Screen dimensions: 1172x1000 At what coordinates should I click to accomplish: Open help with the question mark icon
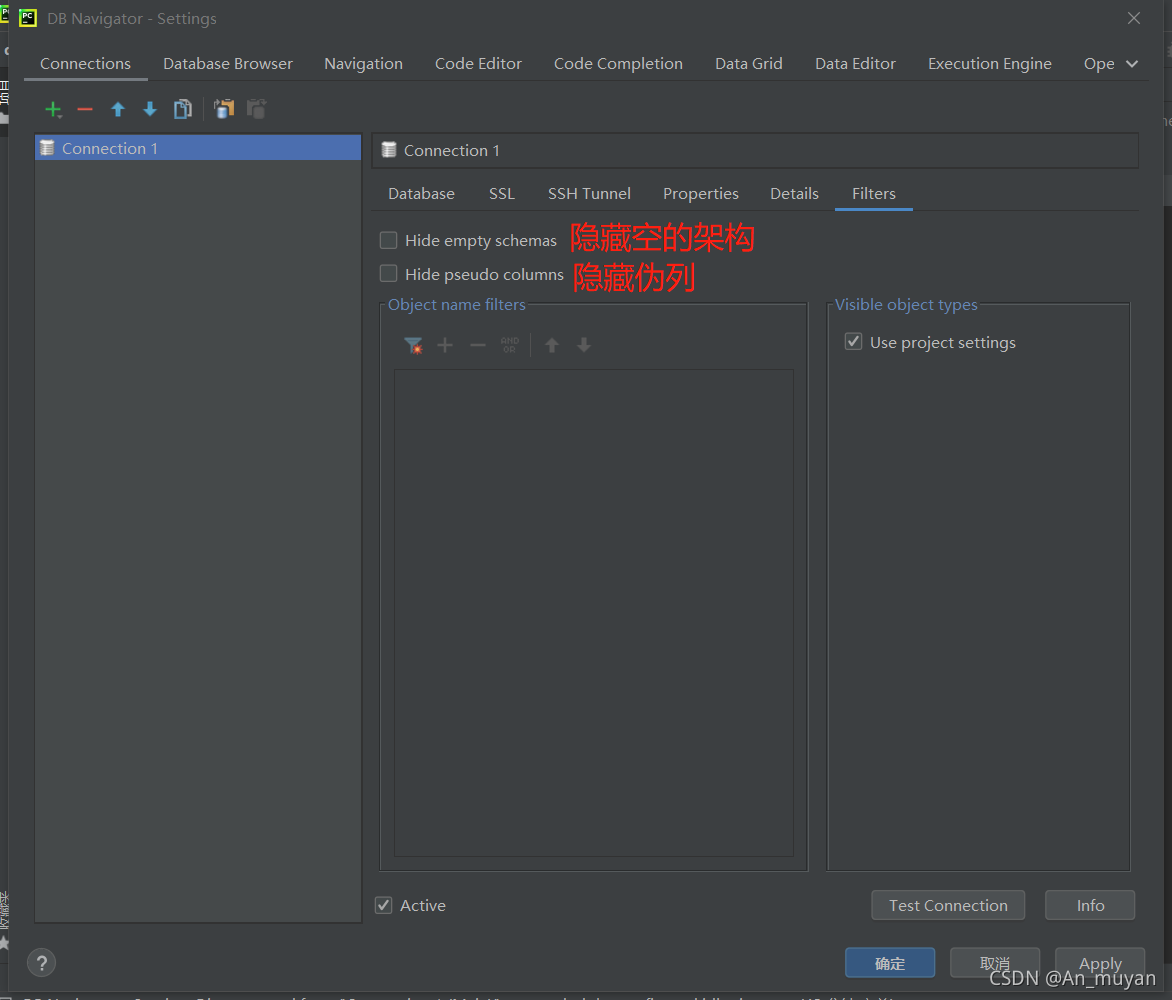[42, 963]
